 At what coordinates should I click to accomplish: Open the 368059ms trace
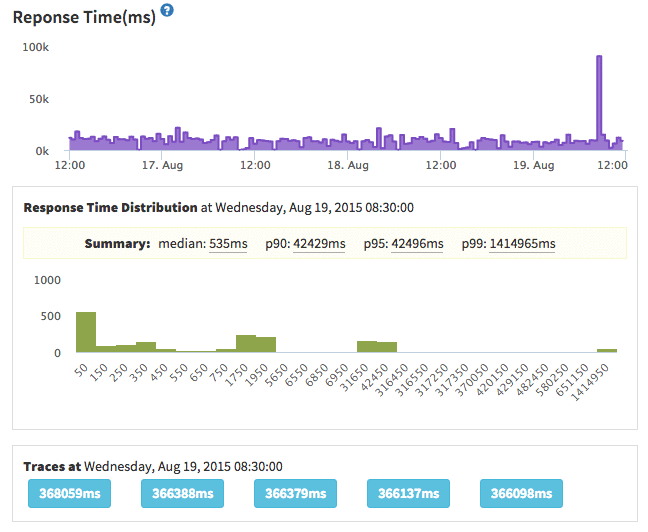point(68,494)
